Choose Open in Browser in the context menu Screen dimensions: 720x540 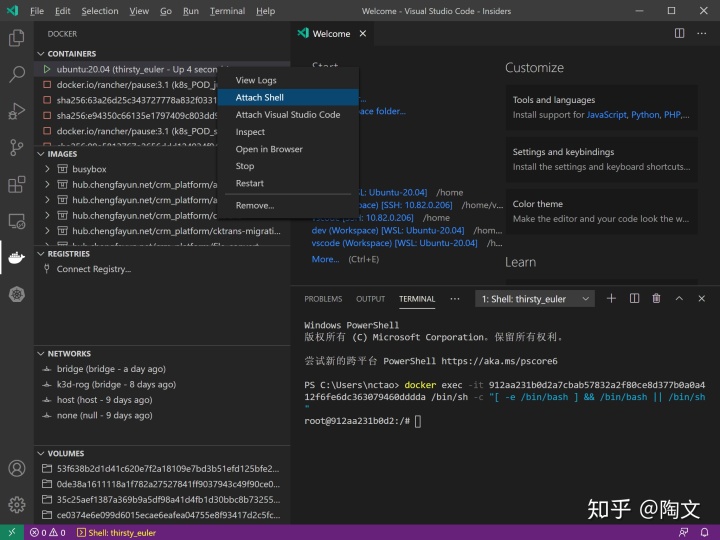tap(288, 149)
